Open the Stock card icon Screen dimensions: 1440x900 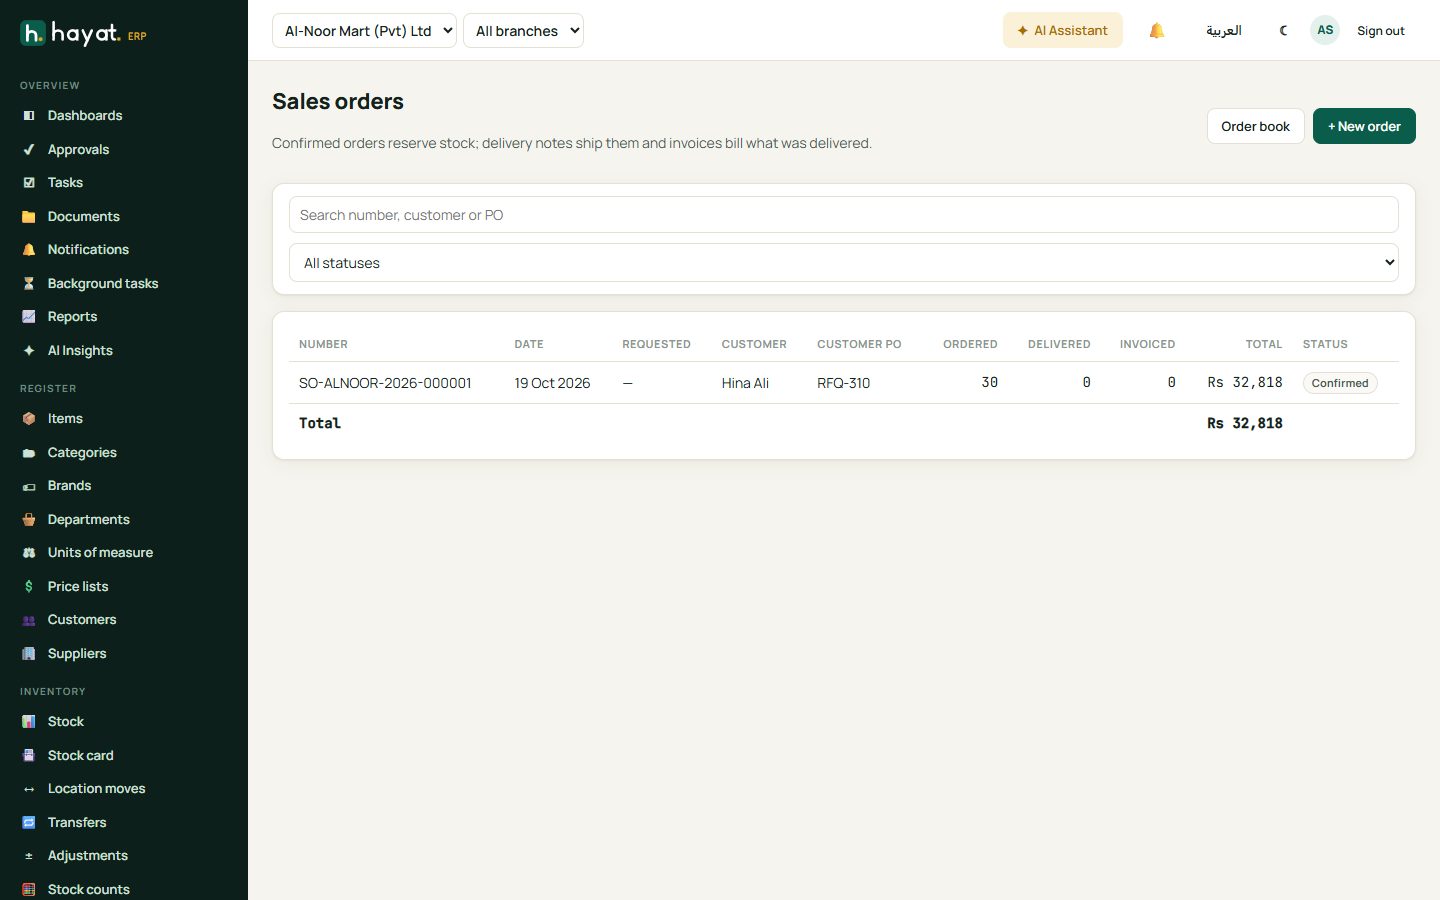pyautogui.click(x=29, y=756)
